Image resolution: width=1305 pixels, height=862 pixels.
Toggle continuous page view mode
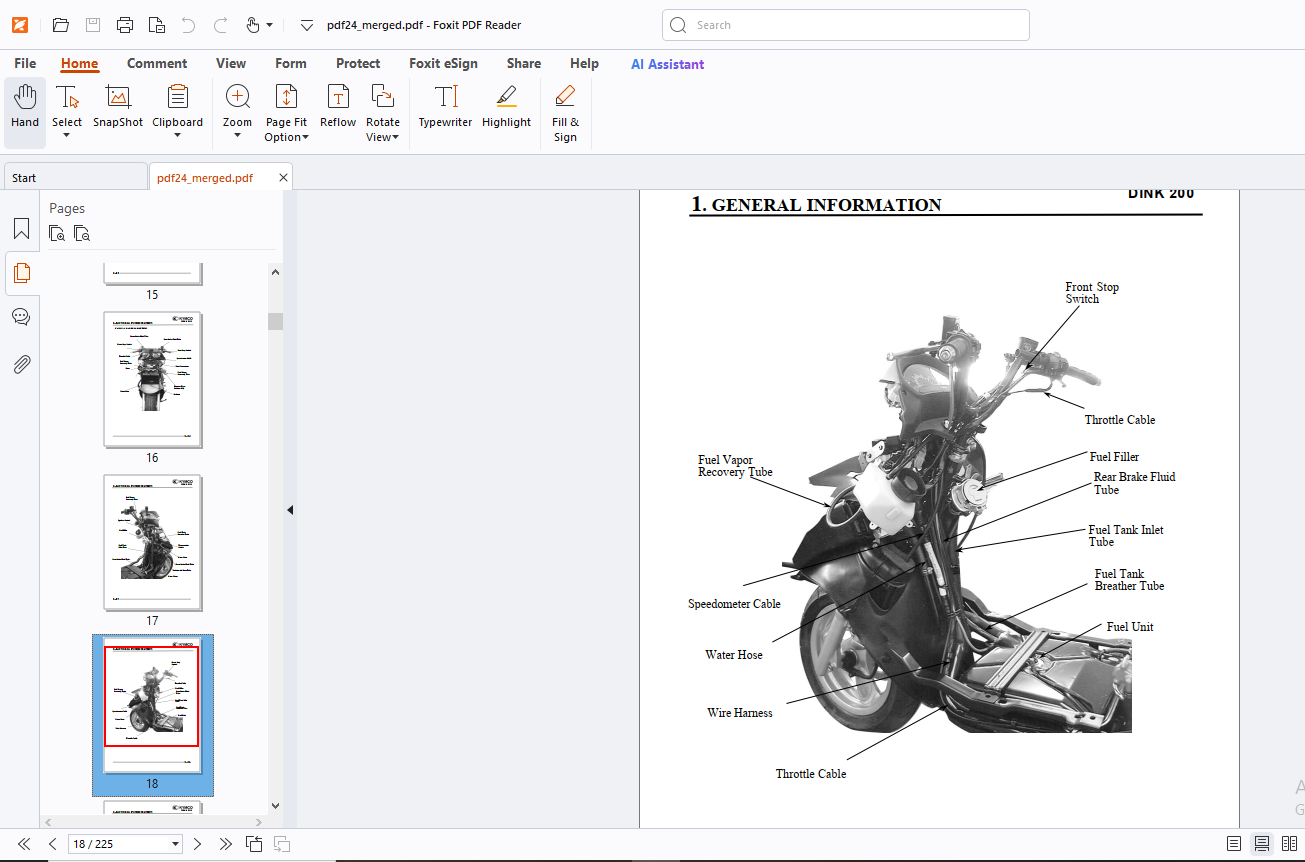(x=1262, y=844)
